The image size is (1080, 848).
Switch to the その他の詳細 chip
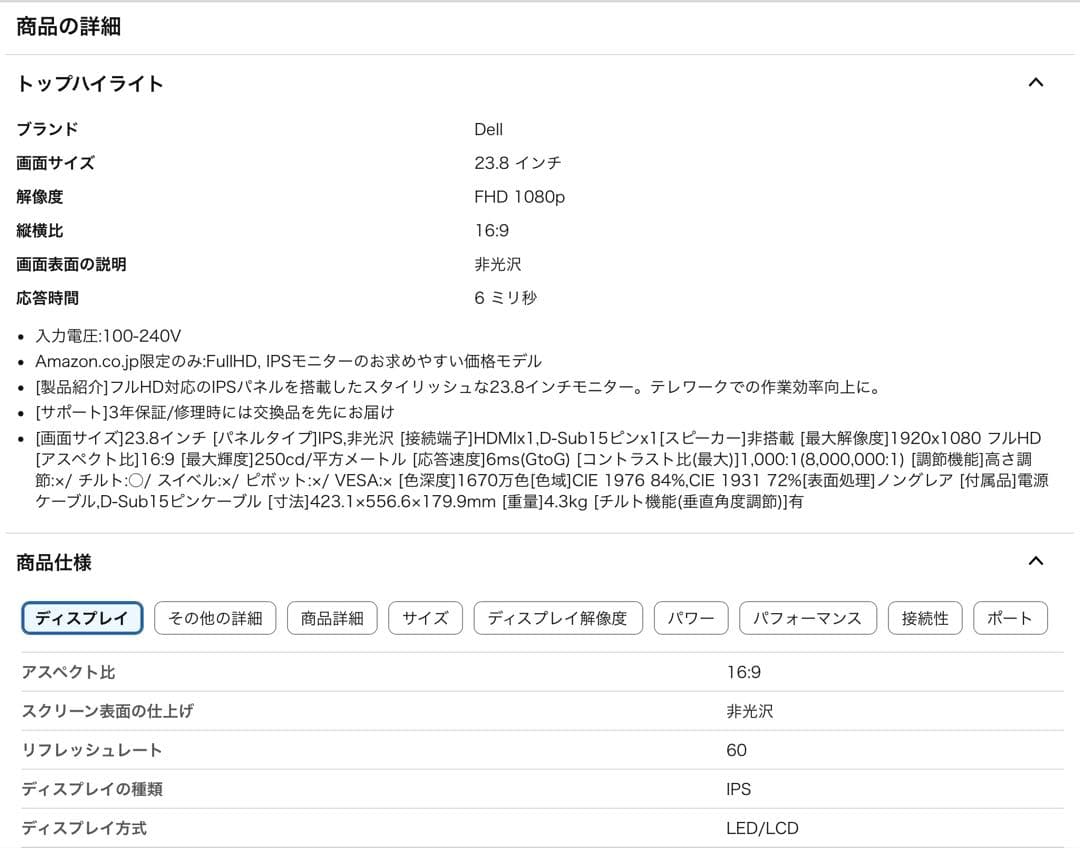coord(215,618)
